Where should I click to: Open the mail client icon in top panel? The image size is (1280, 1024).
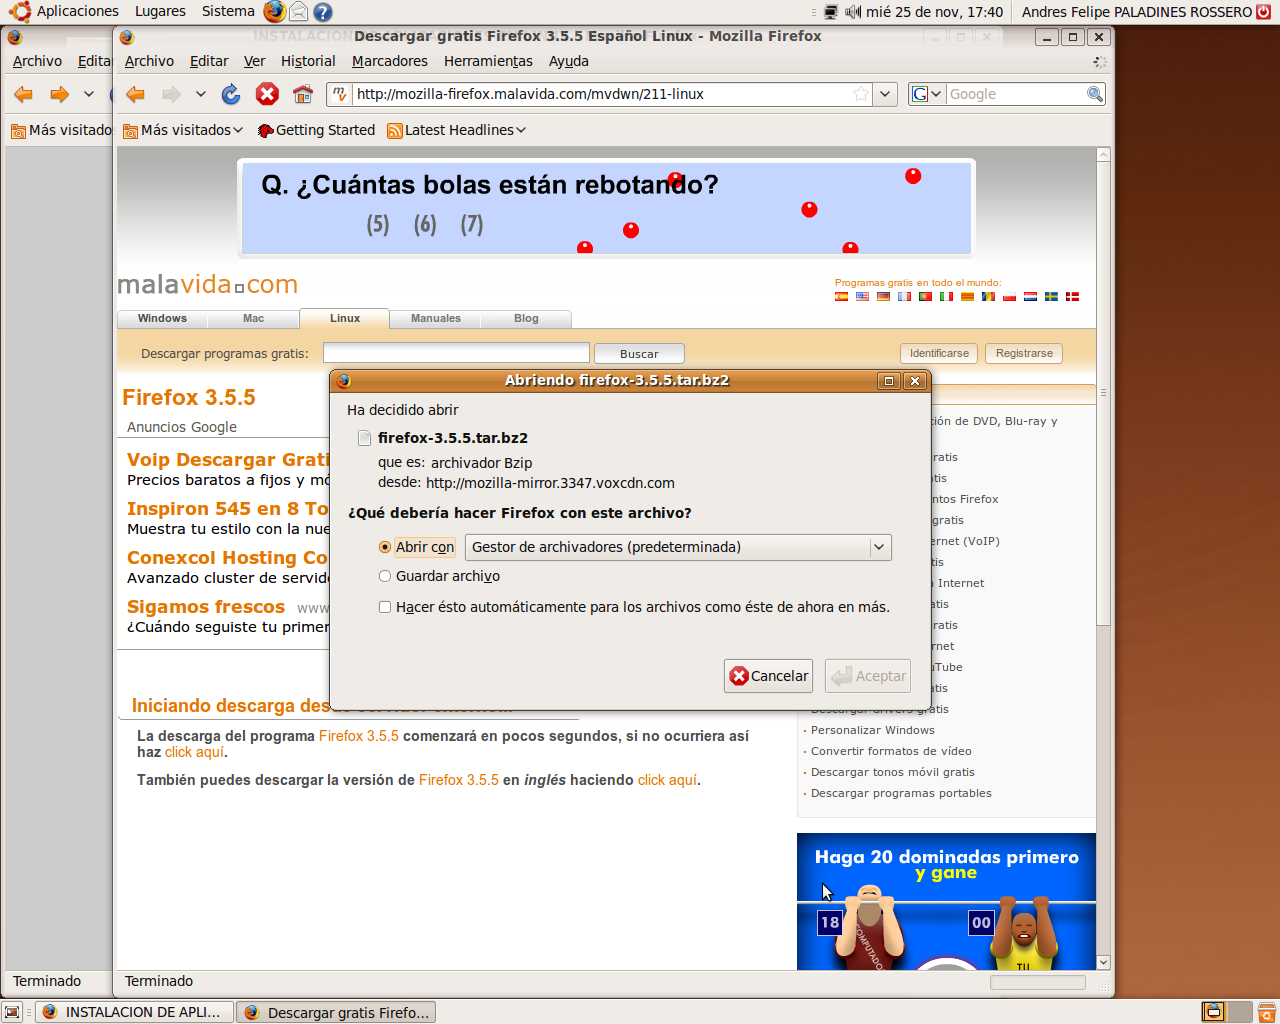pos(298,12)
